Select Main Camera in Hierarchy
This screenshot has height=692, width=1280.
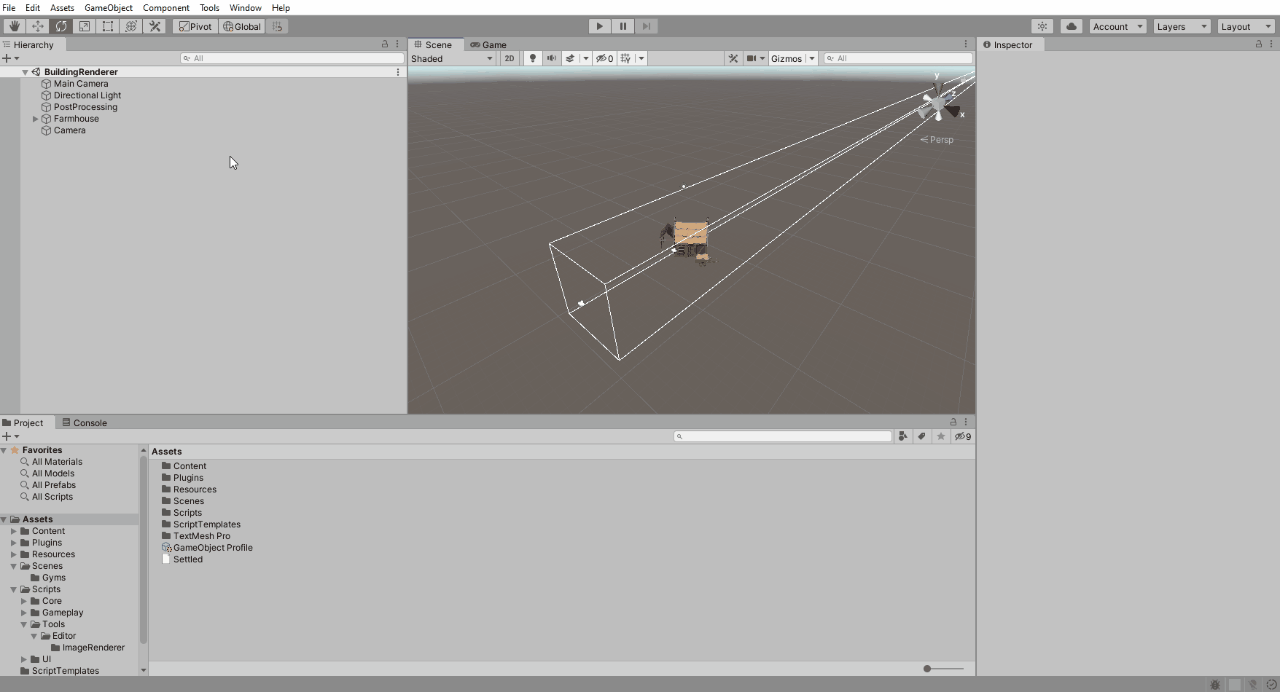point(81,84)
